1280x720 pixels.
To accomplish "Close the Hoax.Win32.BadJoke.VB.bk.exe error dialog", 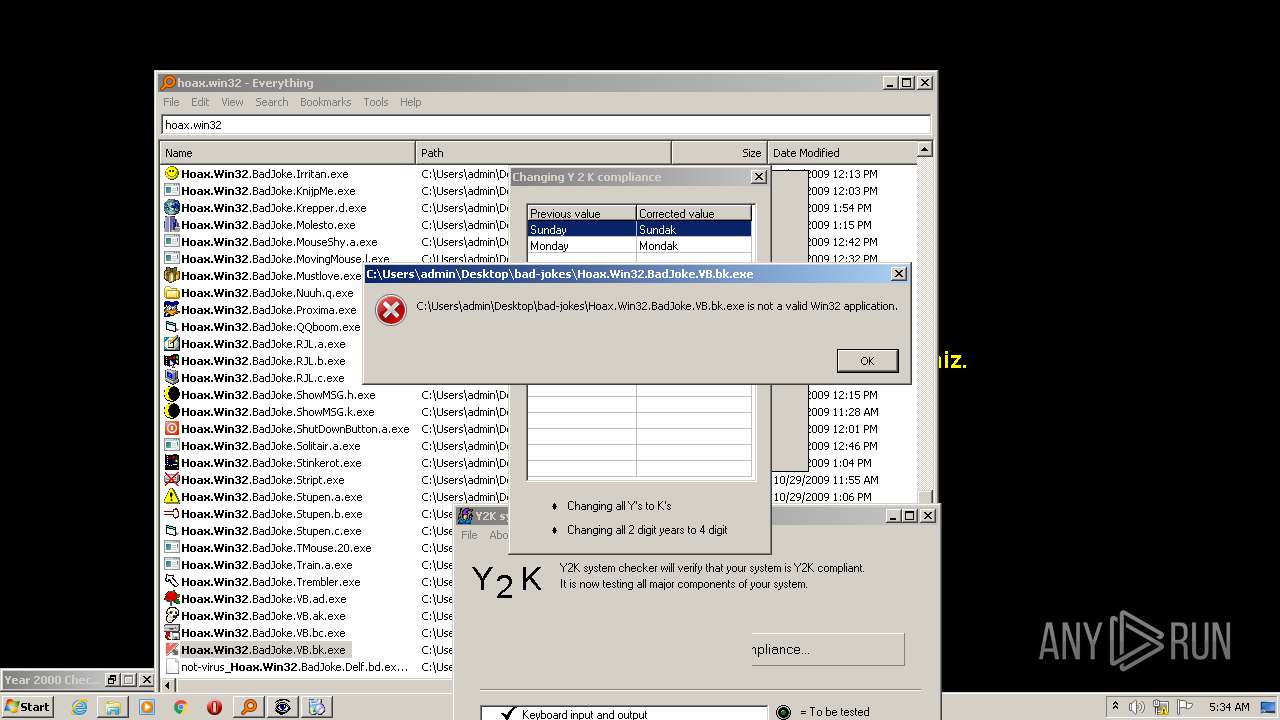I will click(898, 273).
